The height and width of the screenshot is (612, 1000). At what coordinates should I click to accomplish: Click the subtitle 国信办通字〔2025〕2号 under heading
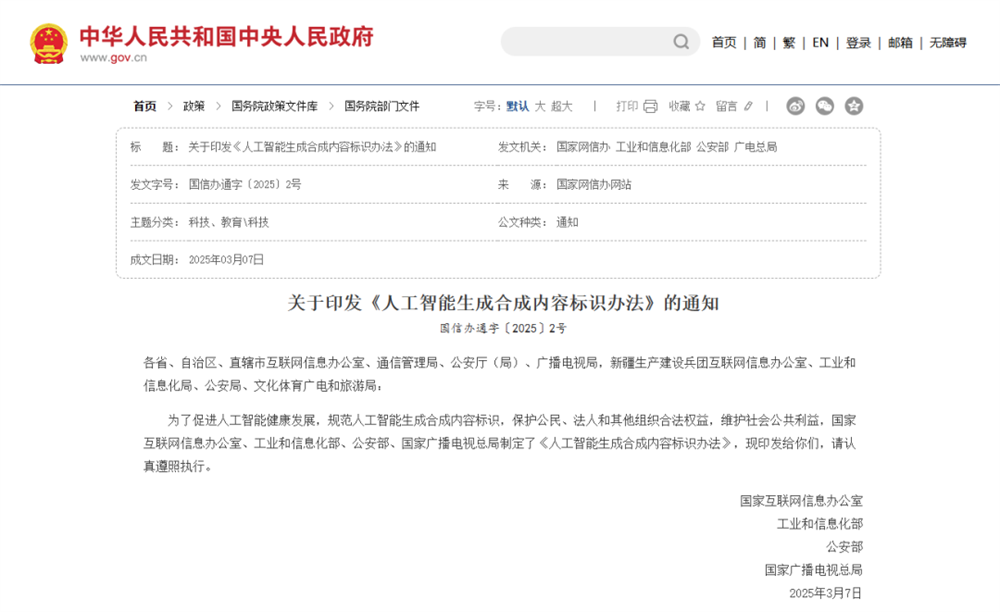click(x=503, y=328)
